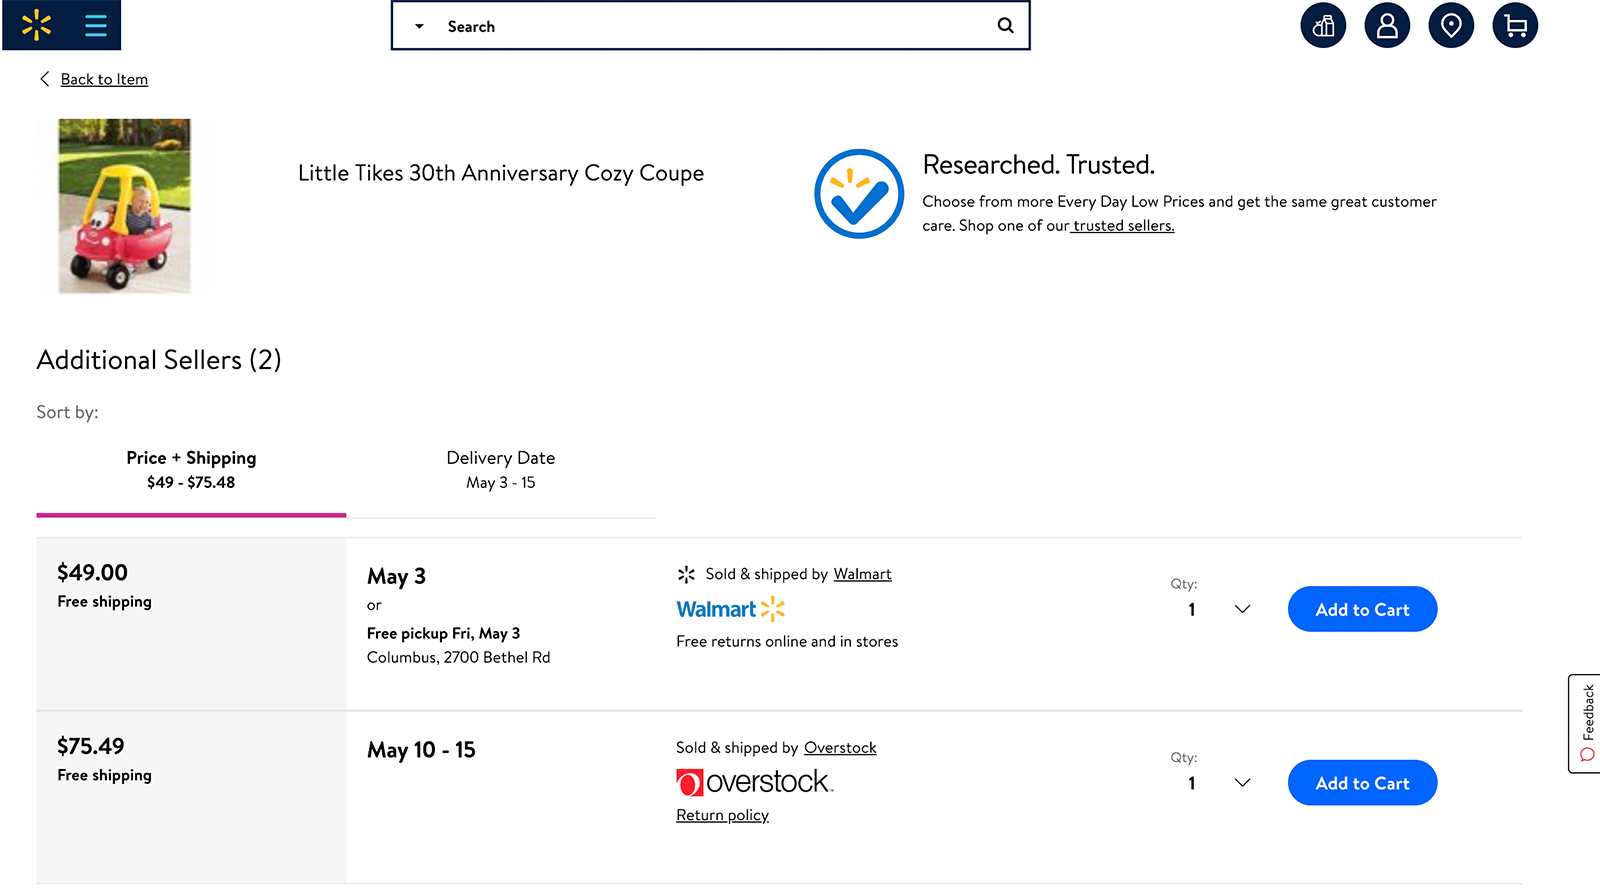Sort by Delivery Date tab

click(x=501, y=469)
